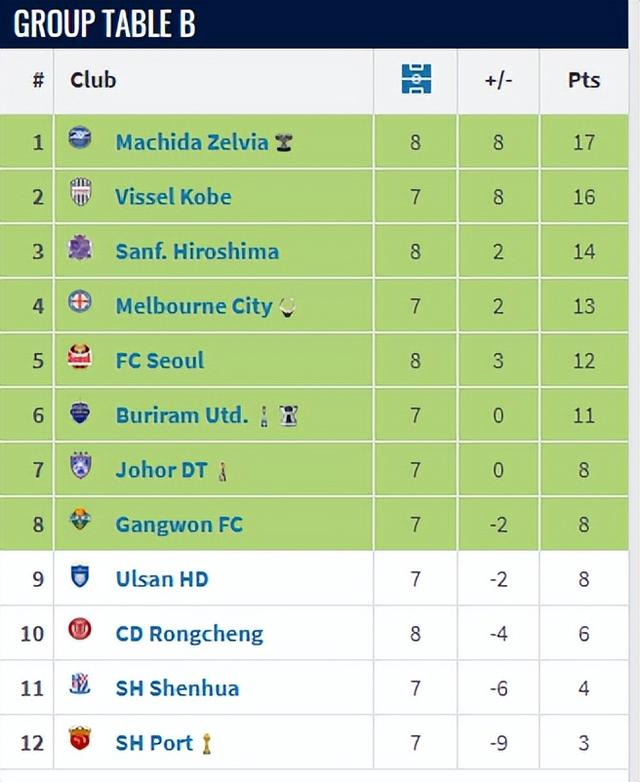Viewport: 640px width, 782px height.
Task: Sort table by +/- goal difference header
Action: (x=498, y=80)
